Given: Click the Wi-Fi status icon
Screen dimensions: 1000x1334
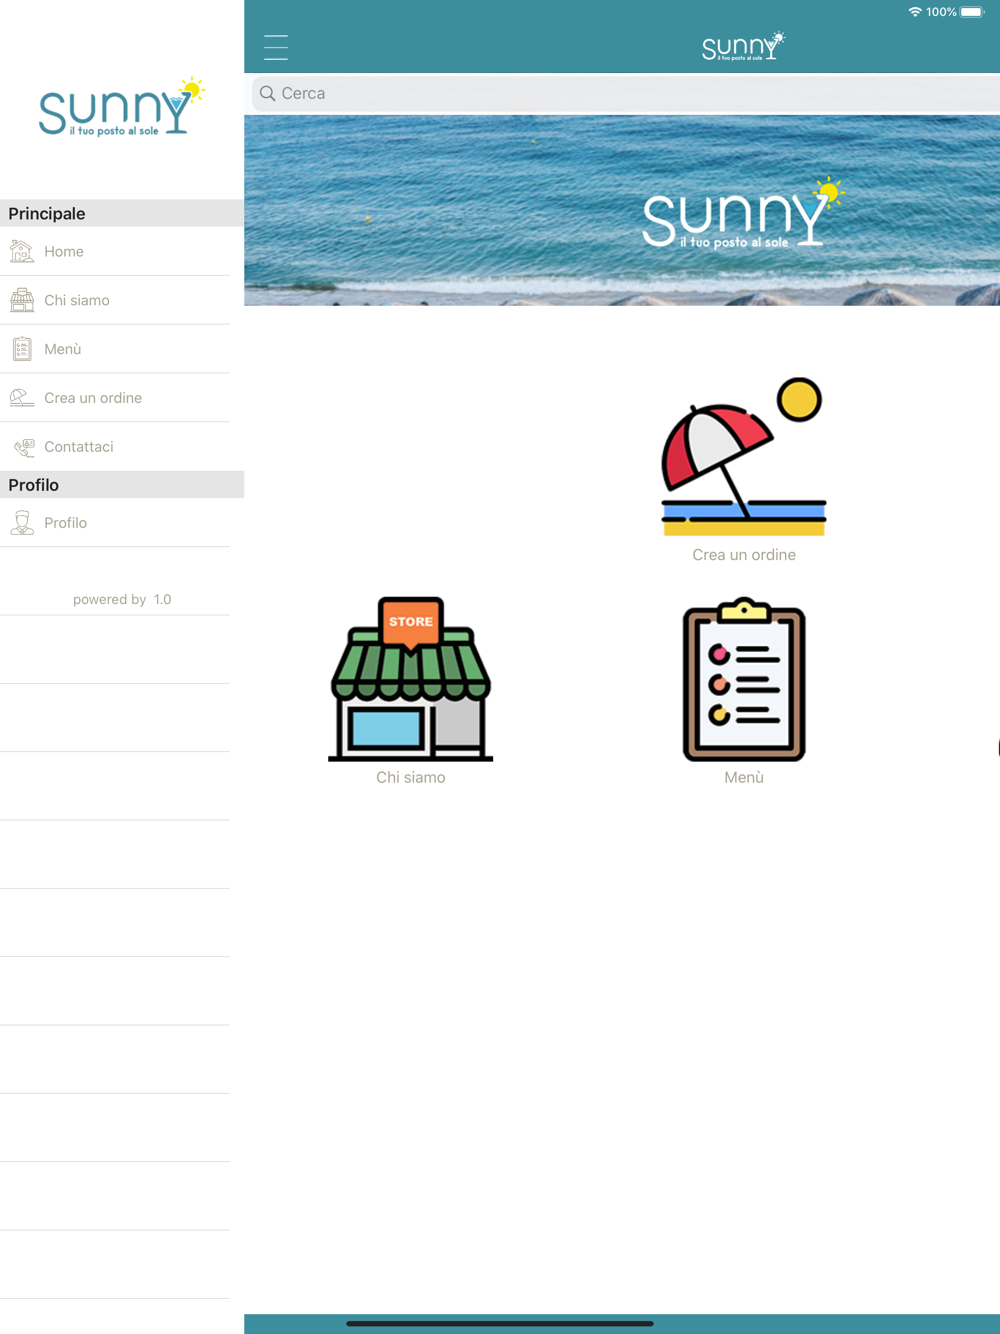Looking at the screenshot, I should tap(914, 12).
